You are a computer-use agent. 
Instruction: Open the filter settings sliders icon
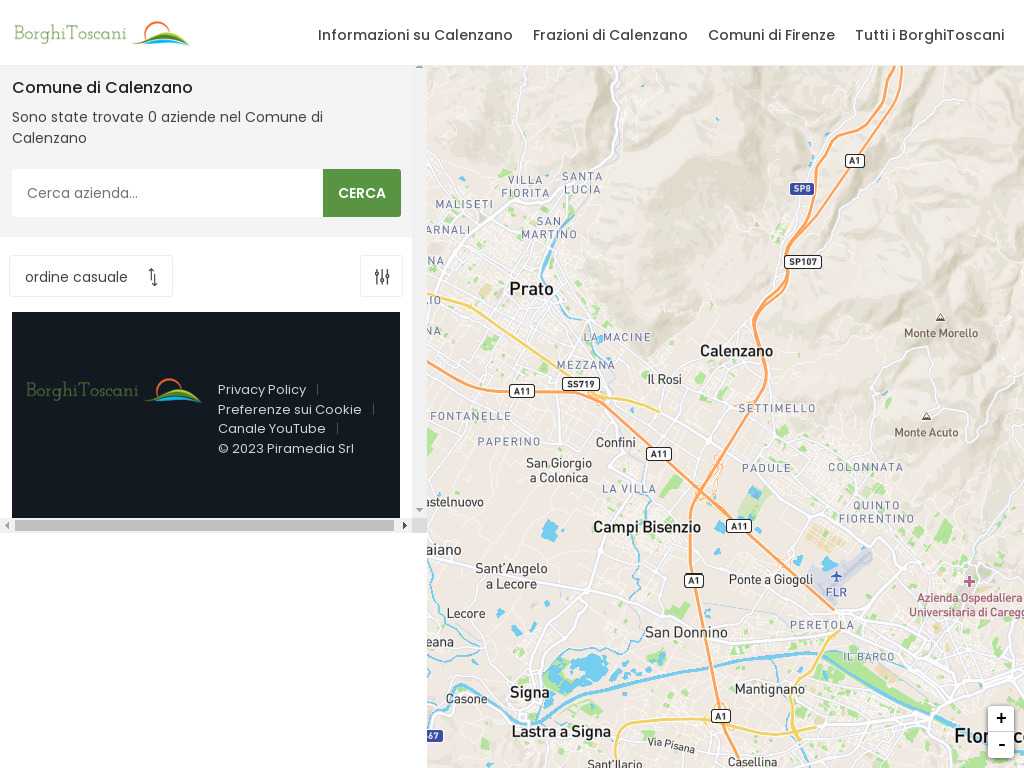pos(382,277)
